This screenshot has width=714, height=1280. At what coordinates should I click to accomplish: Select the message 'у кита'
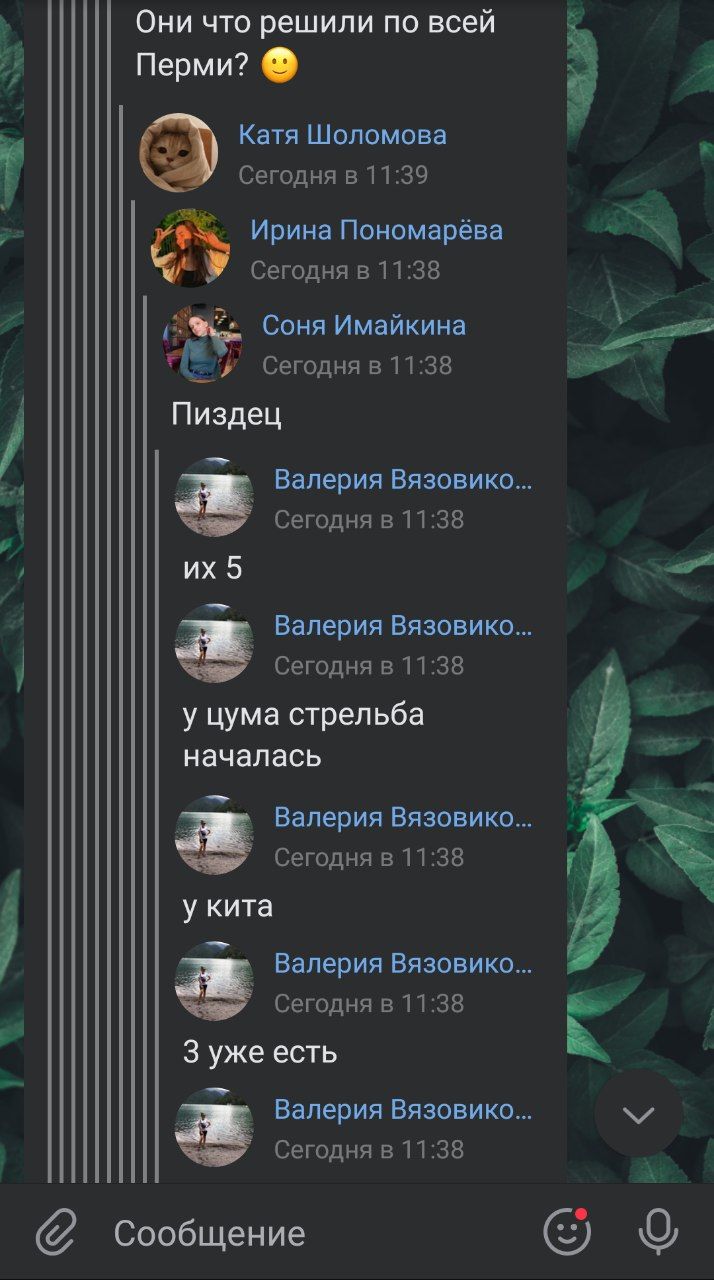(x=227, y=906)
